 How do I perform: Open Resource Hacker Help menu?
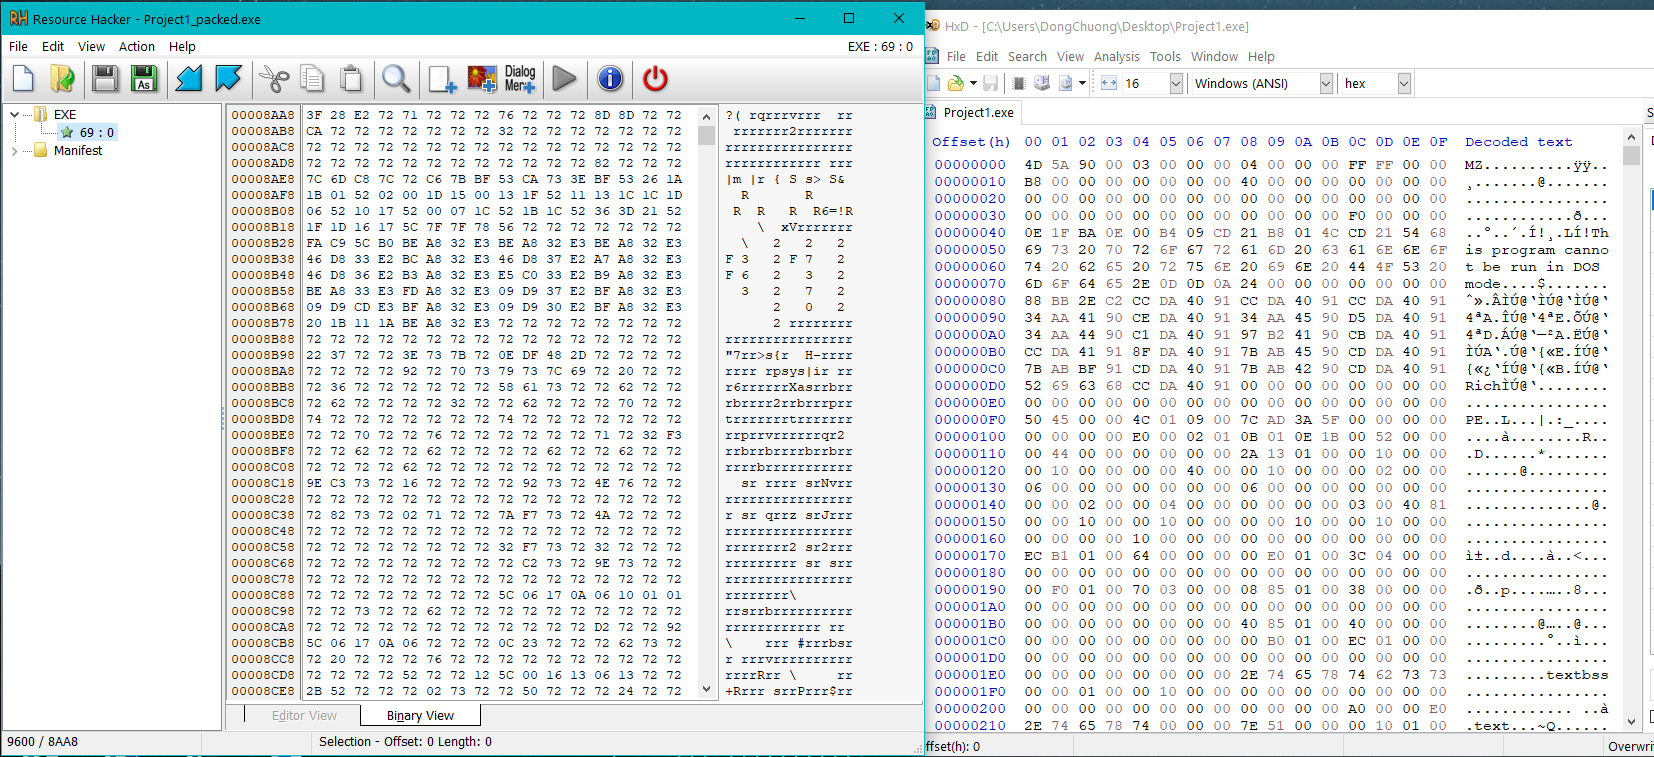182,46
